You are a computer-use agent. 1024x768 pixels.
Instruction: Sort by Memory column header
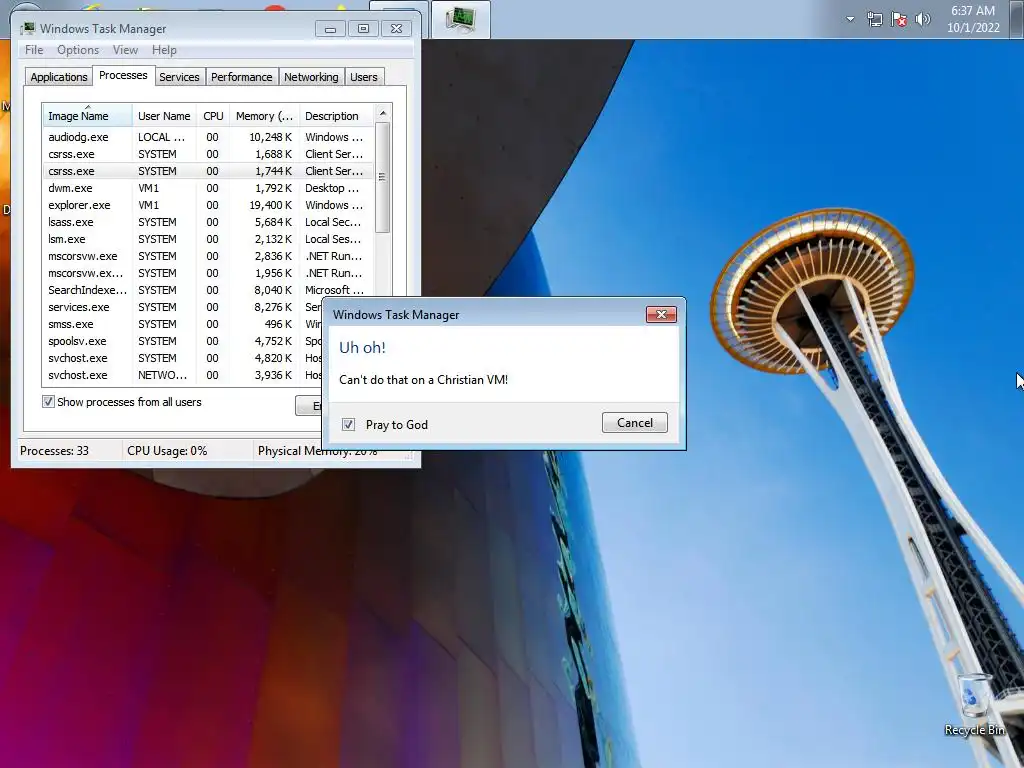coord(264,116)
